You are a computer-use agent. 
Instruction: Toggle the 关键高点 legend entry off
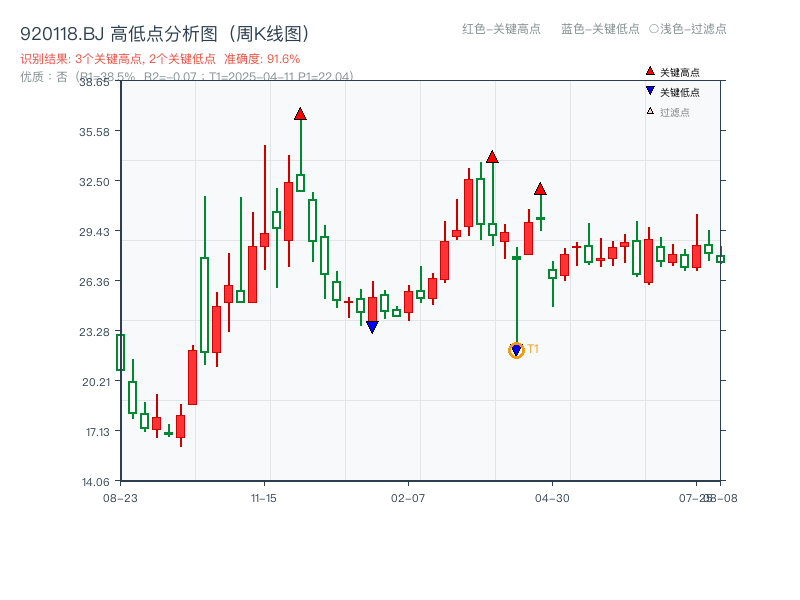tap(672, 70)
